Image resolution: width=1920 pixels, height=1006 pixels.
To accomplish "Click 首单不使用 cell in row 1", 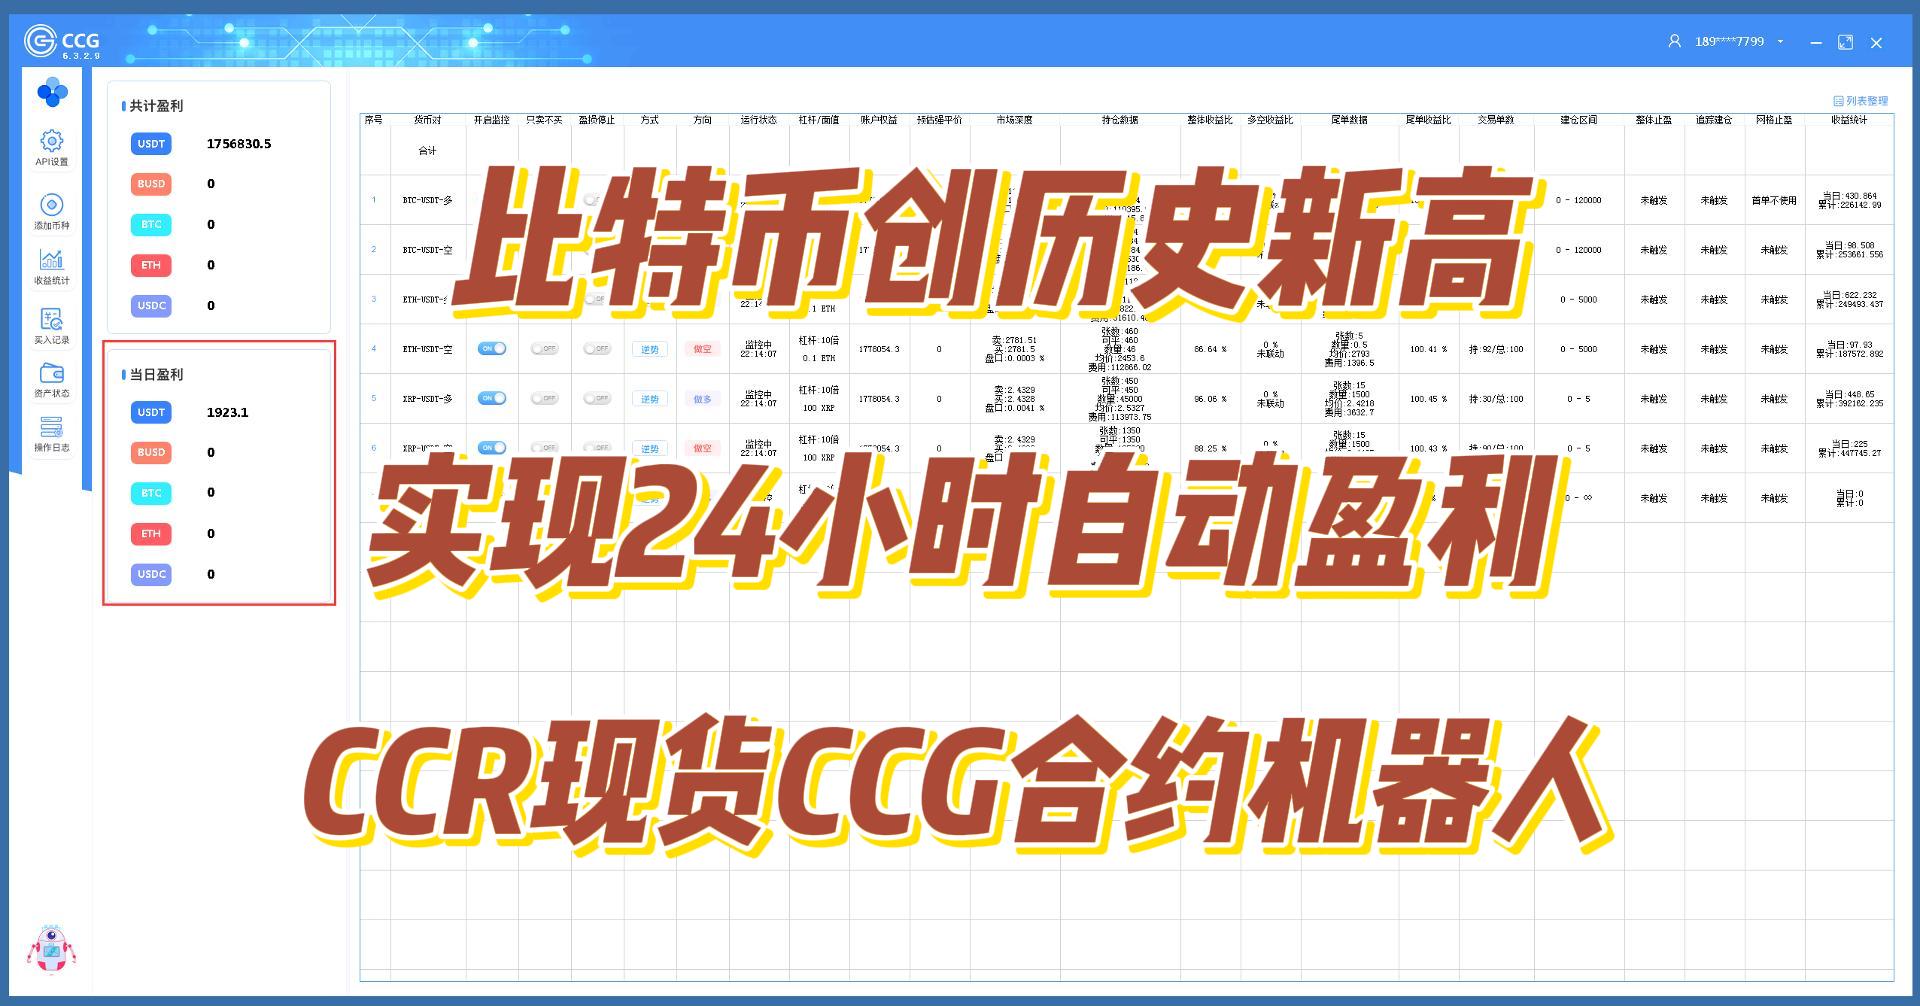I will 1774,201.
